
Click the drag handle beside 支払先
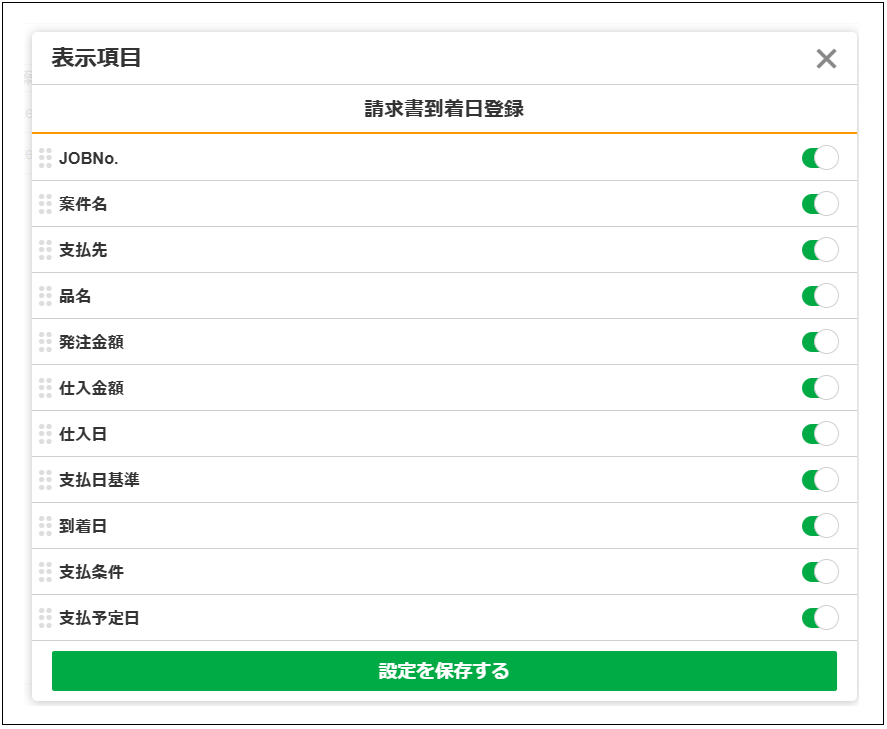[45, 250]
